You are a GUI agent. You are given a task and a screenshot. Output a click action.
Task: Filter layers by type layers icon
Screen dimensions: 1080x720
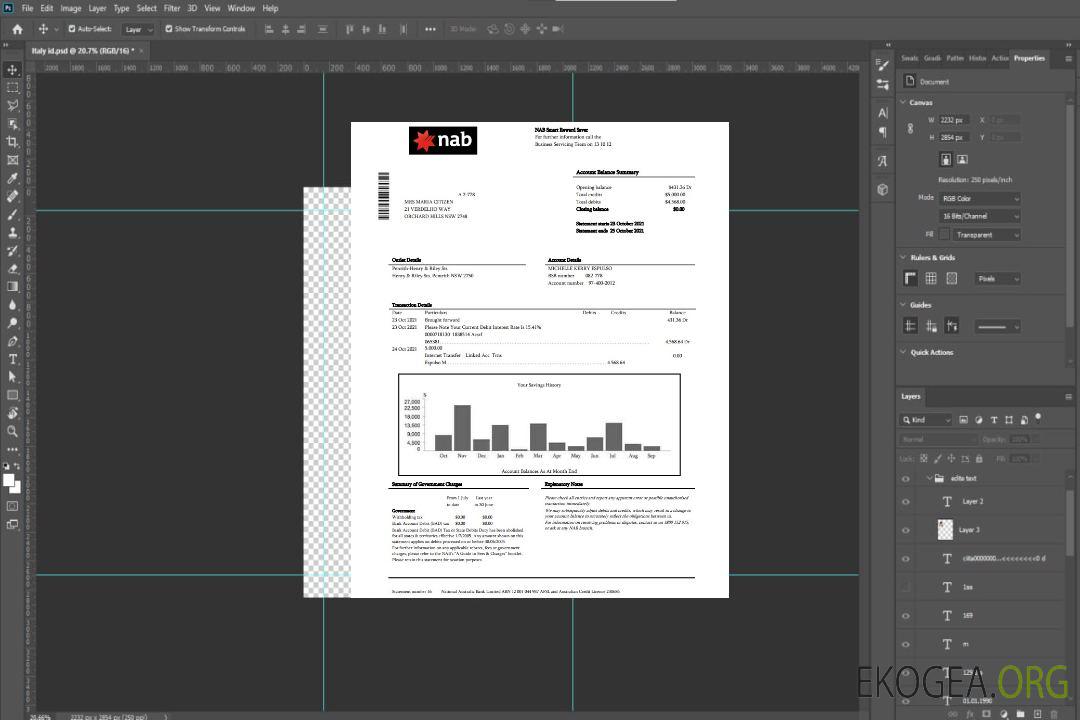(x=994, y=420)
